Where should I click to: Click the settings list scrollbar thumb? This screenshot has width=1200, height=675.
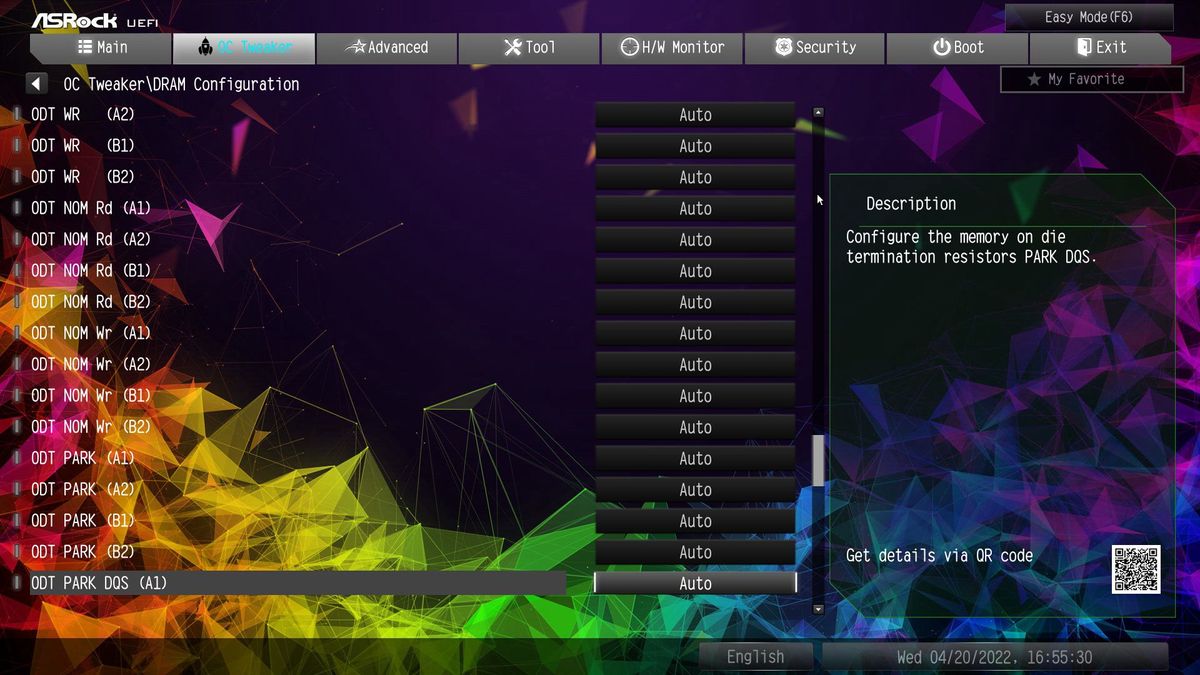[818, 461]
